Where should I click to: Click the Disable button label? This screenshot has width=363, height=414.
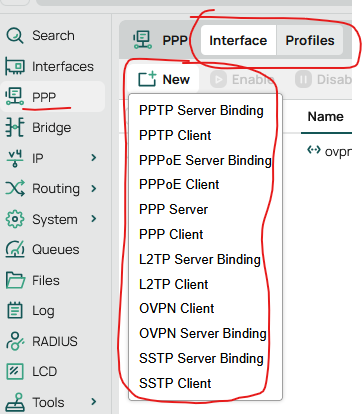tap(334, 80)
